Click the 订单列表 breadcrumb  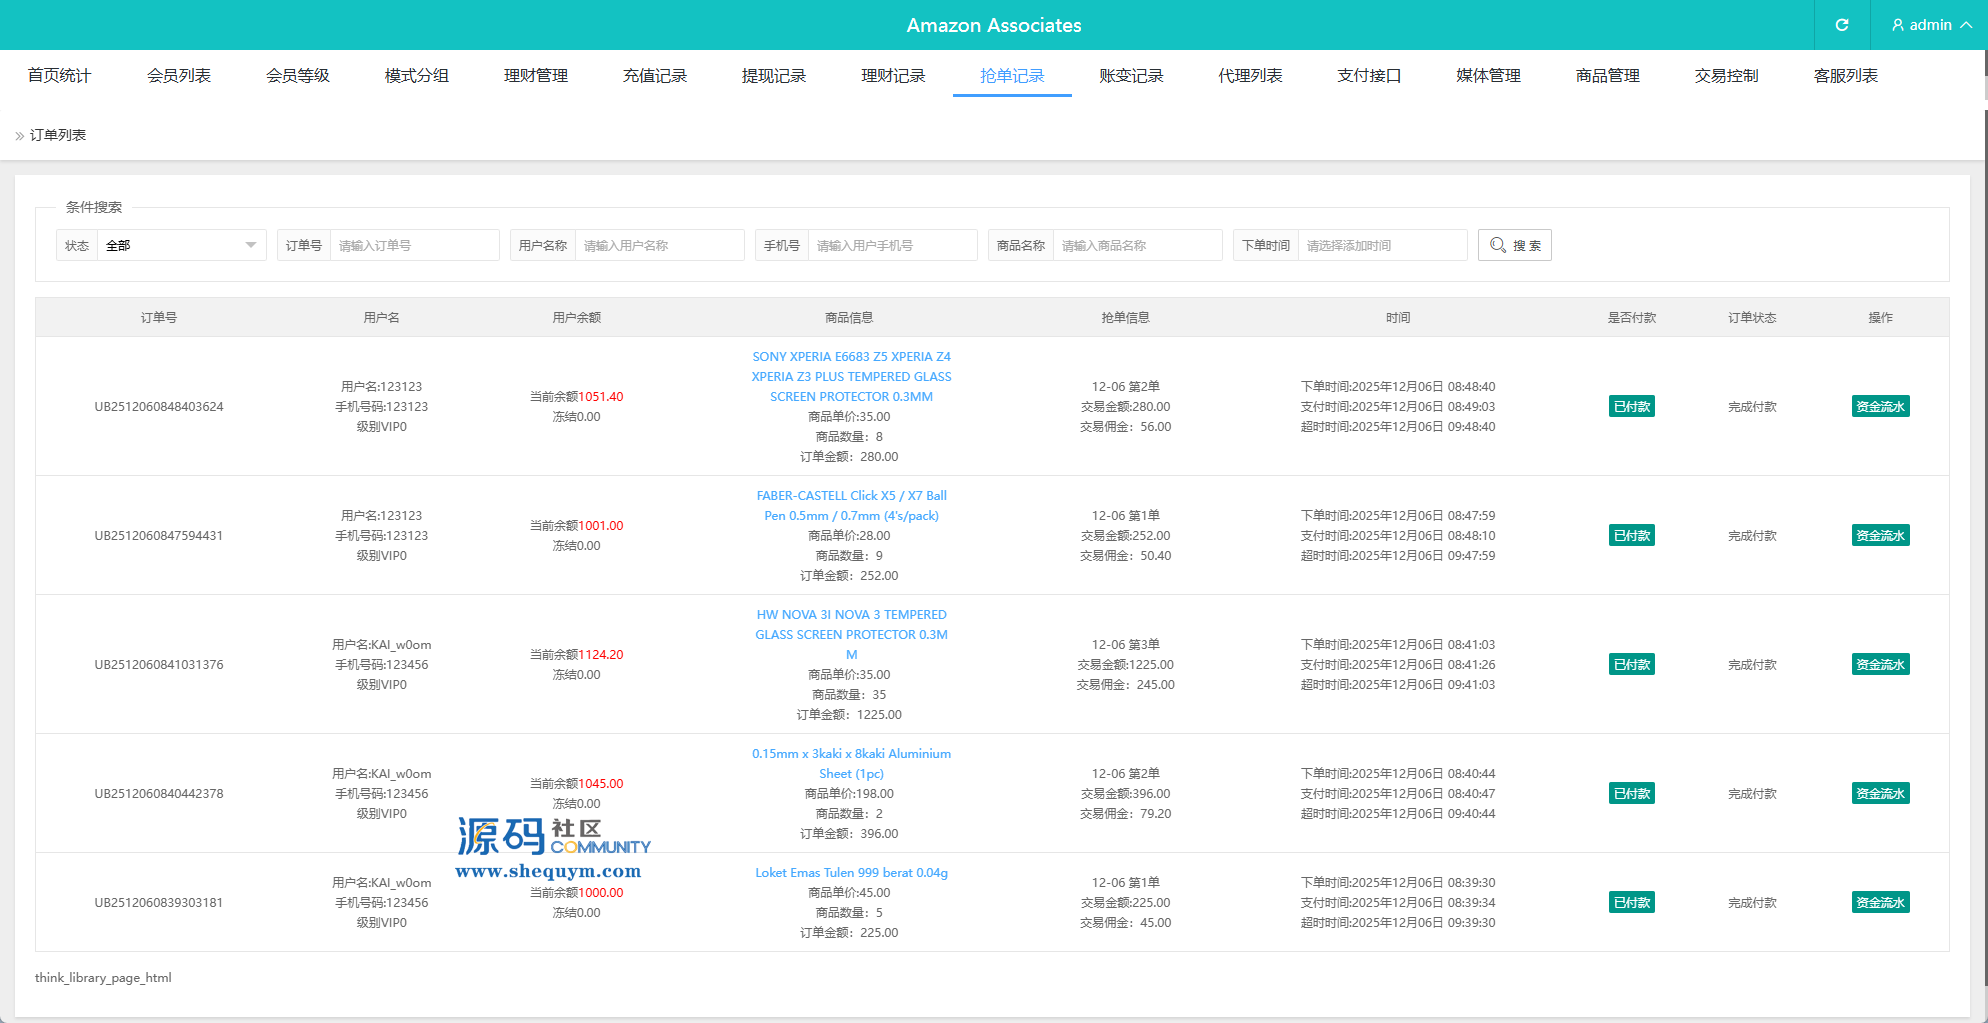58,135
